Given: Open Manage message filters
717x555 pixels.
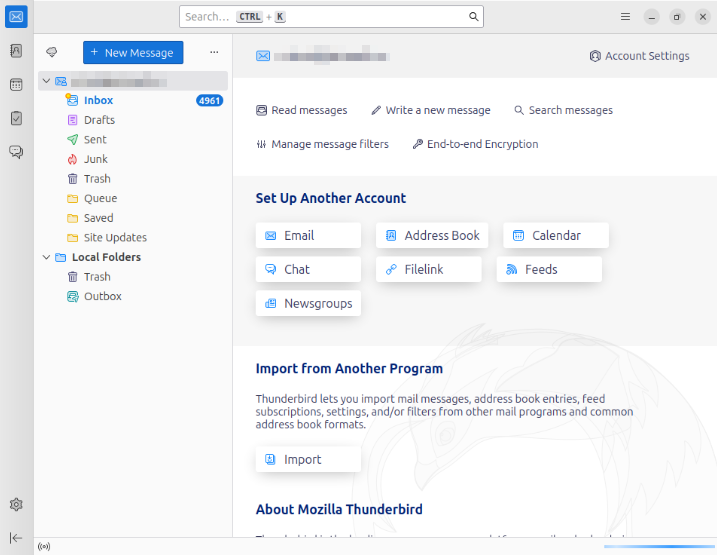Looking at the screenshot, I should 322,144.
